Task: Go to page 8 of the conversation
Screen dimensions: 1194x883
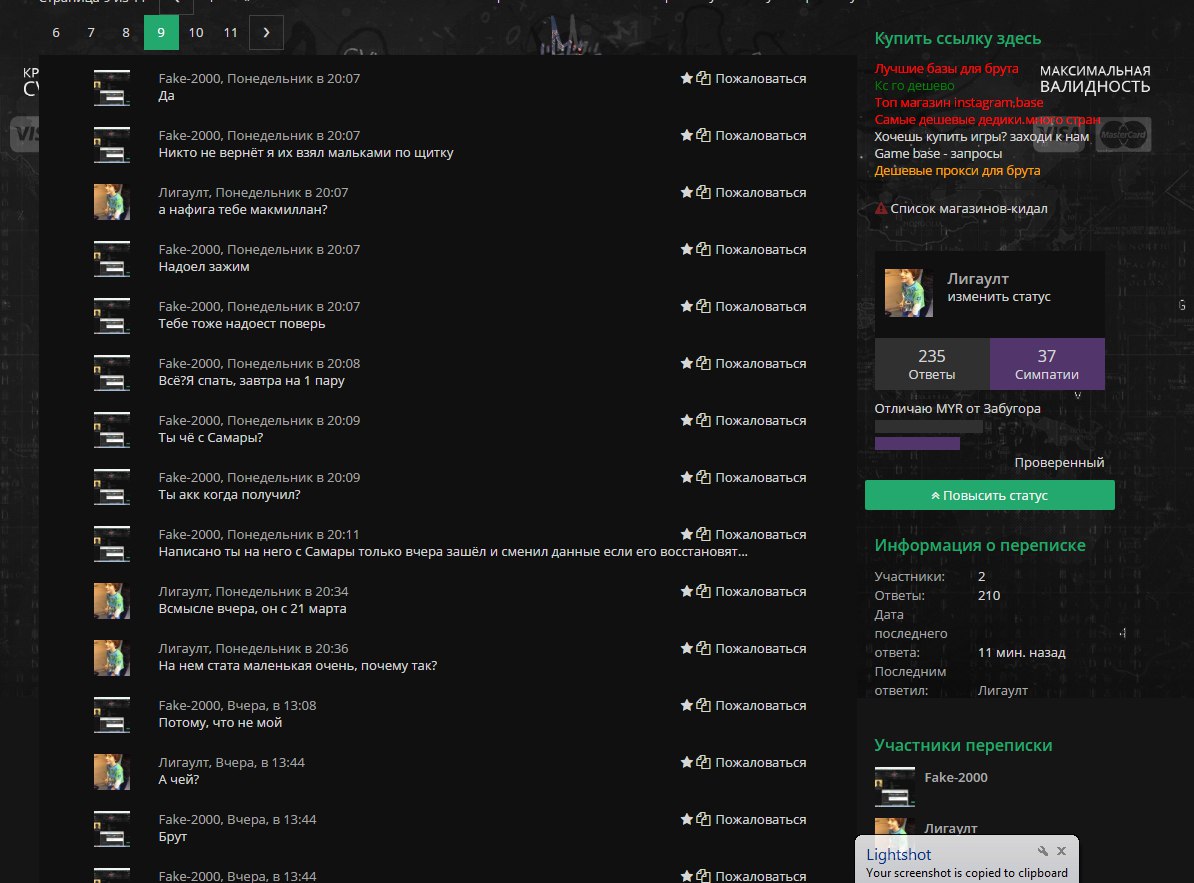Action: 126,33
